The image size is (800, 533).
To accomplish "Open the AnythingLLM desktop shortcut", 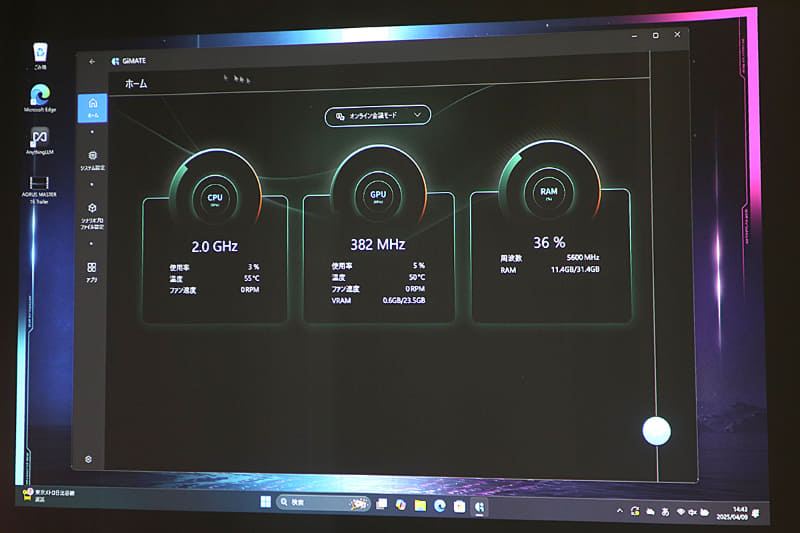I will coord(40,141).
